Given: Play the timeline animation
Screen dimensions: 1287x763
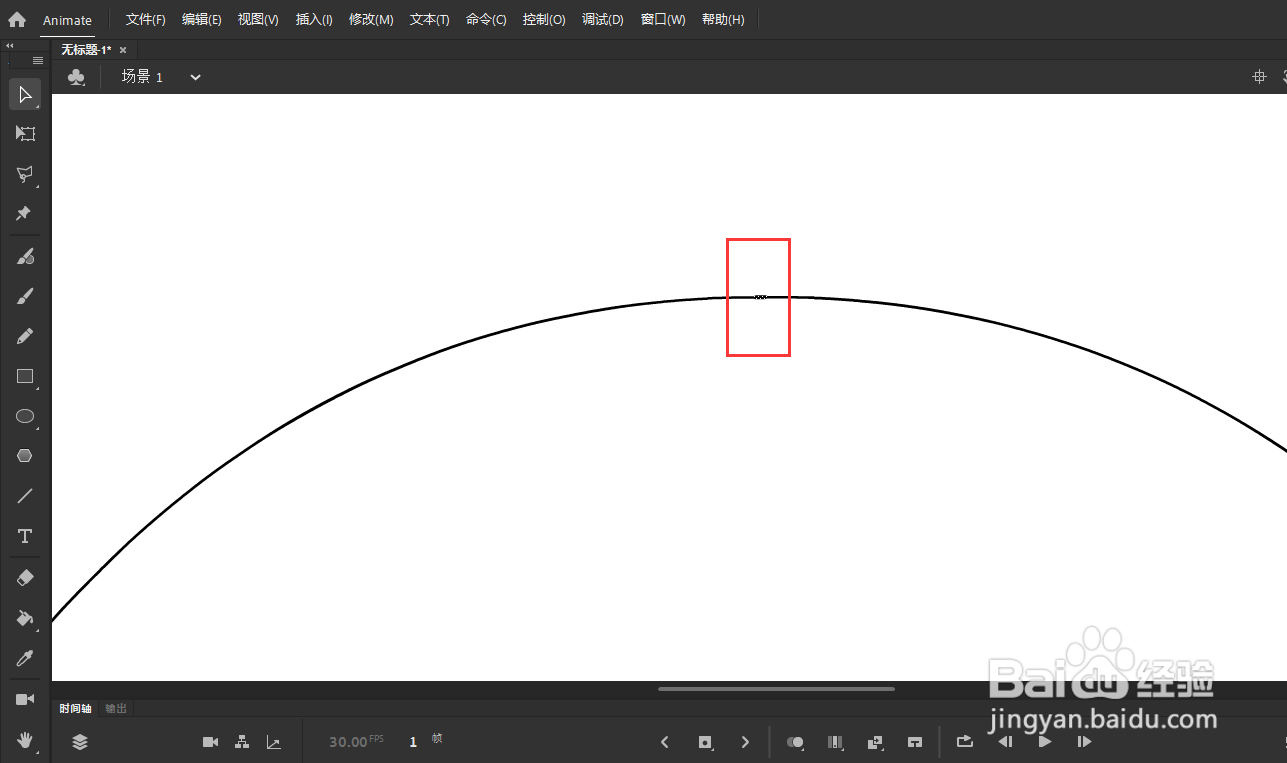Looking at the screenshot, I should (x=1045, y=742).
